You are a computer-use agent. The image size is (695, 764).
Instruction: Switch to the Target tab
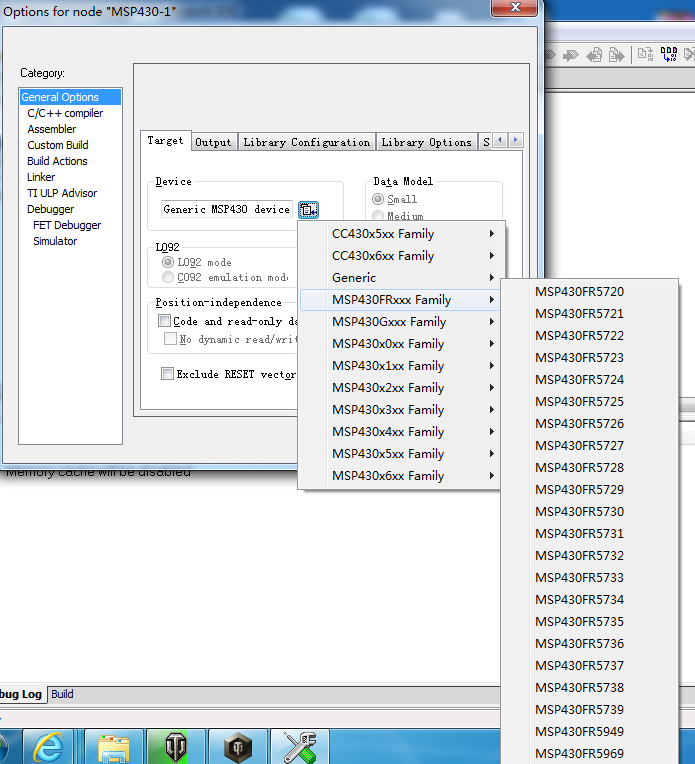coord(165,141)
